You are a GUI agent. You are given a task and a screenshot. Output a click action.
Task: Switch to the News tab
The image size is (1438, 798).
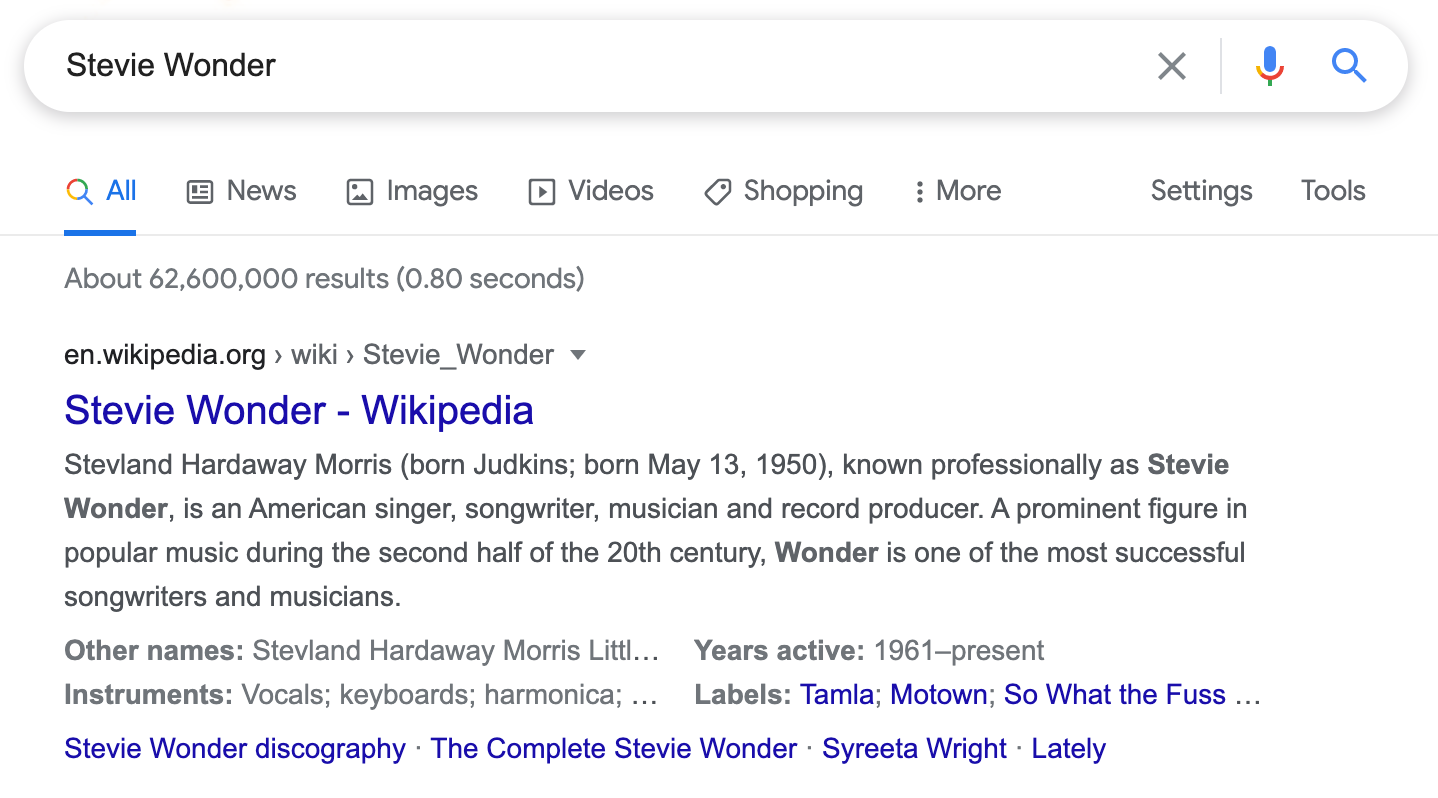point(242,191)
